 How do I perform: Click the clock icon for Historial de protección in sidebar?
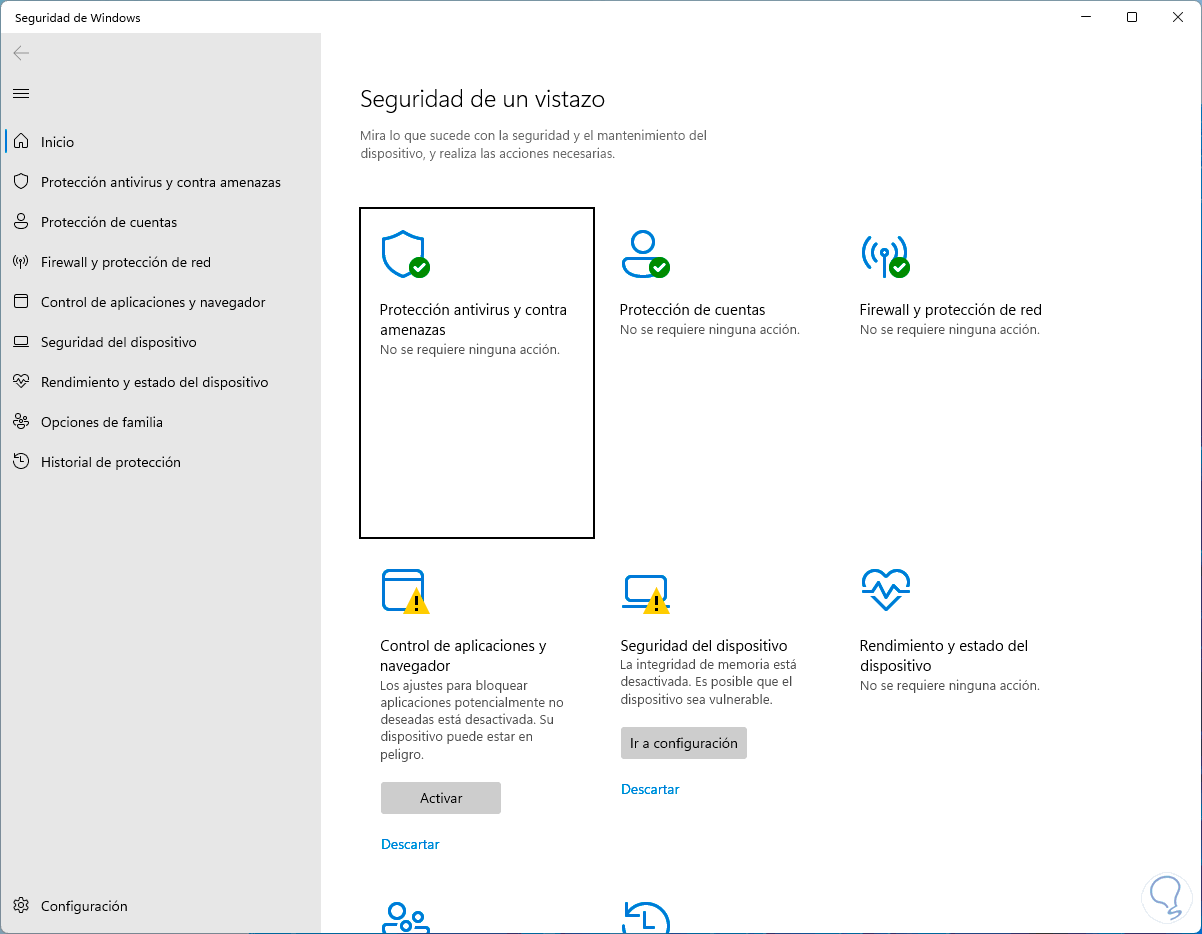pyautogui.click(x=21, y=462)
